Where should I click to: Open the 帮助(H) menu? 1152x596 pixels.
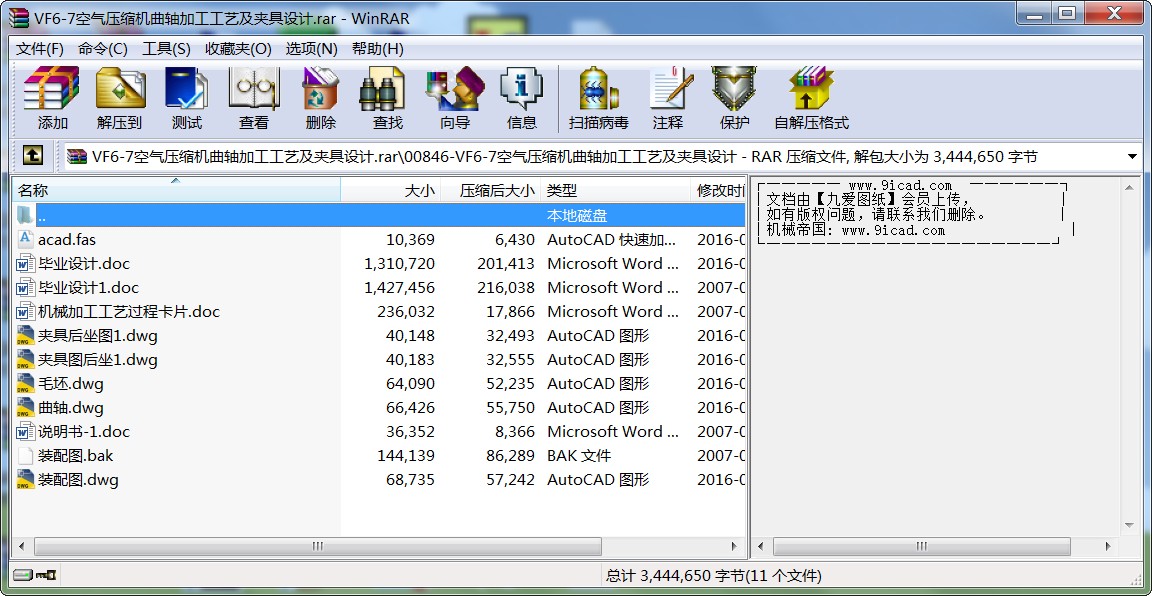(x=378, y=49)
